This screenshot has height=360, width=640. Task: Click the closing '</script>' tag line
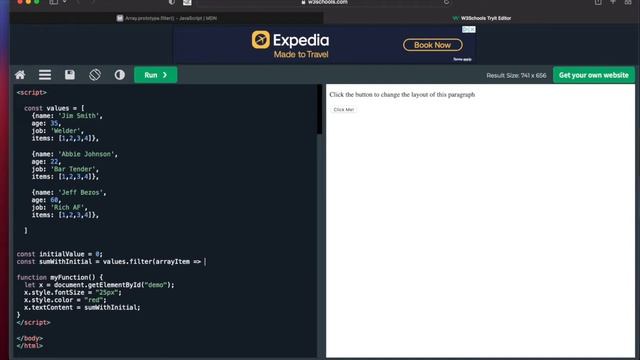pyautogui.click(x=33, y=322)
